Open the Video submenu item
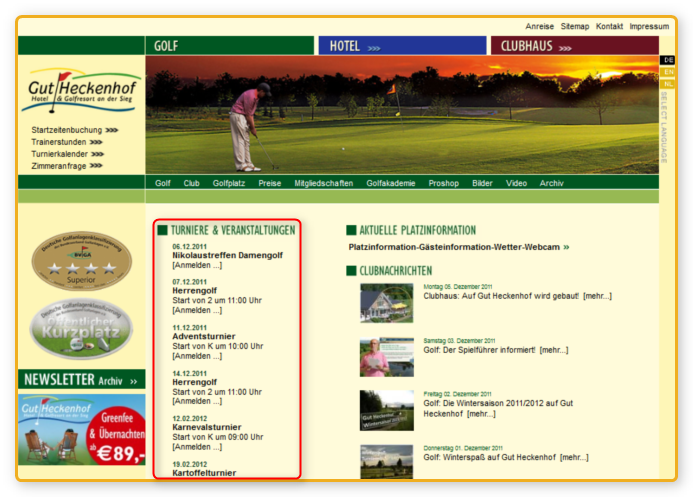The height and width of the screenshot is (497, 693). 516,183
